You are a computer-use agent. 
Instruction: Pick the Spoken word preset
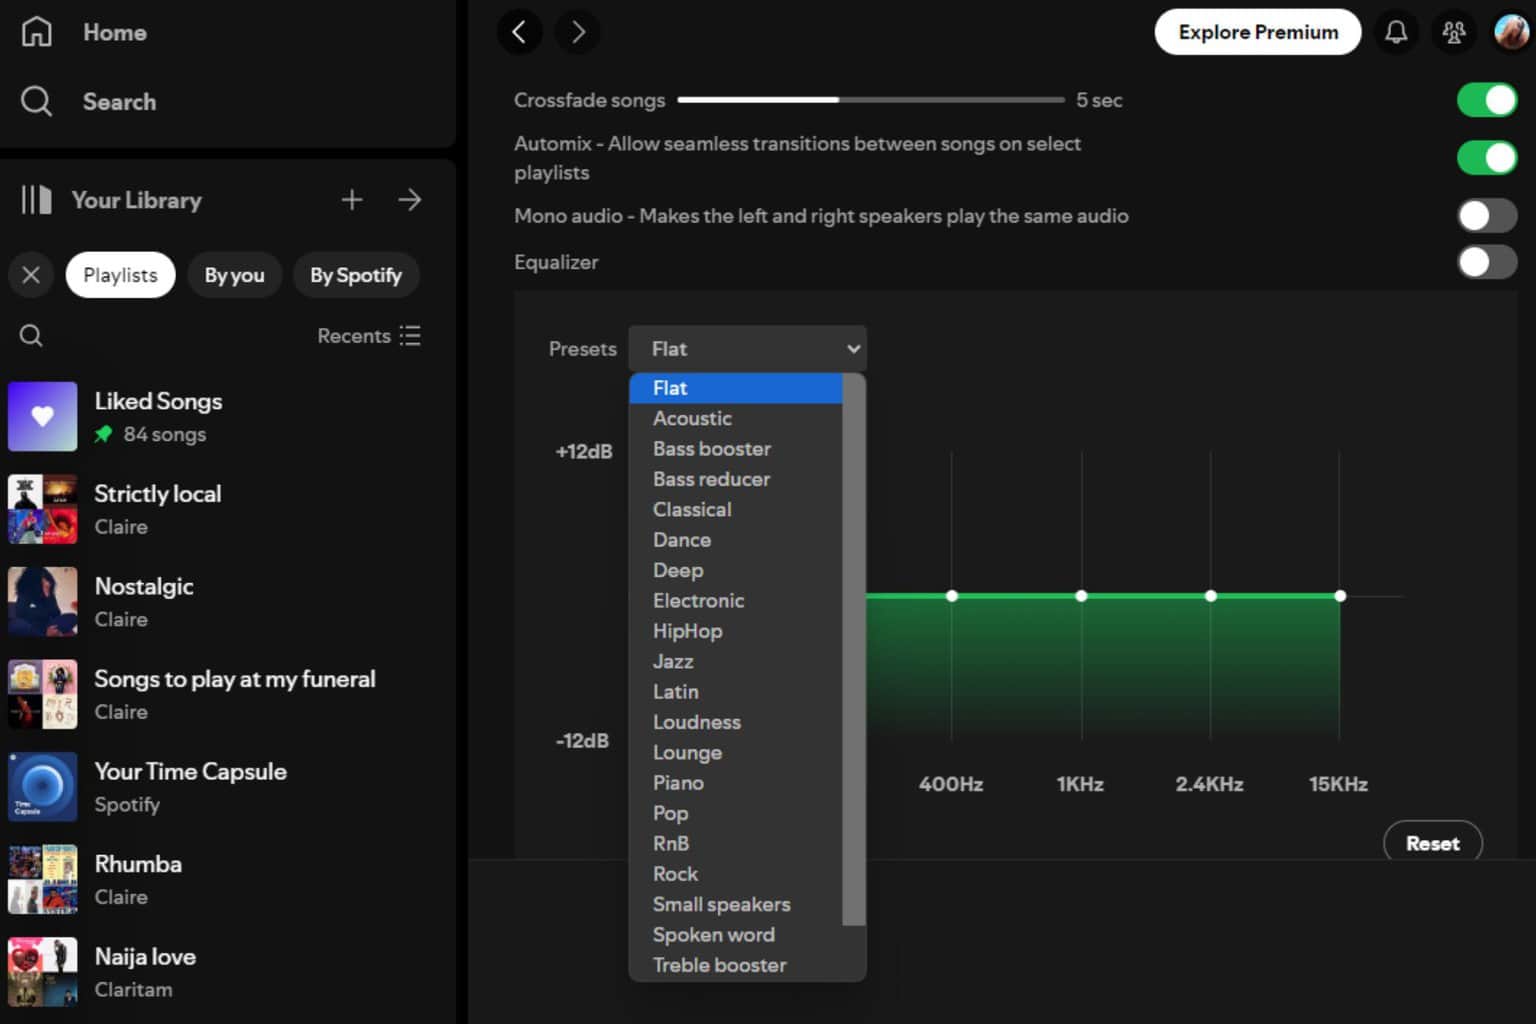(x=736, y=935)
